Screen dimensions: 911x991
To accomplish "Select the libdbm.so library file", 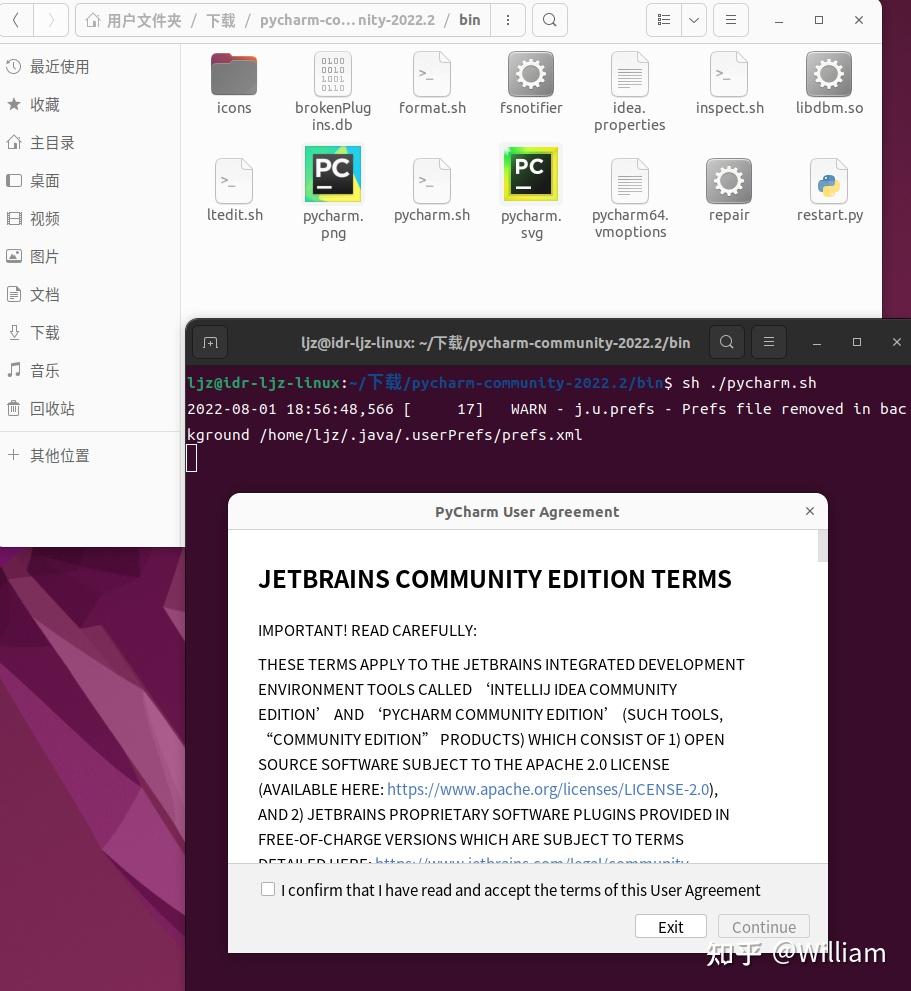I will coord(829,75).
